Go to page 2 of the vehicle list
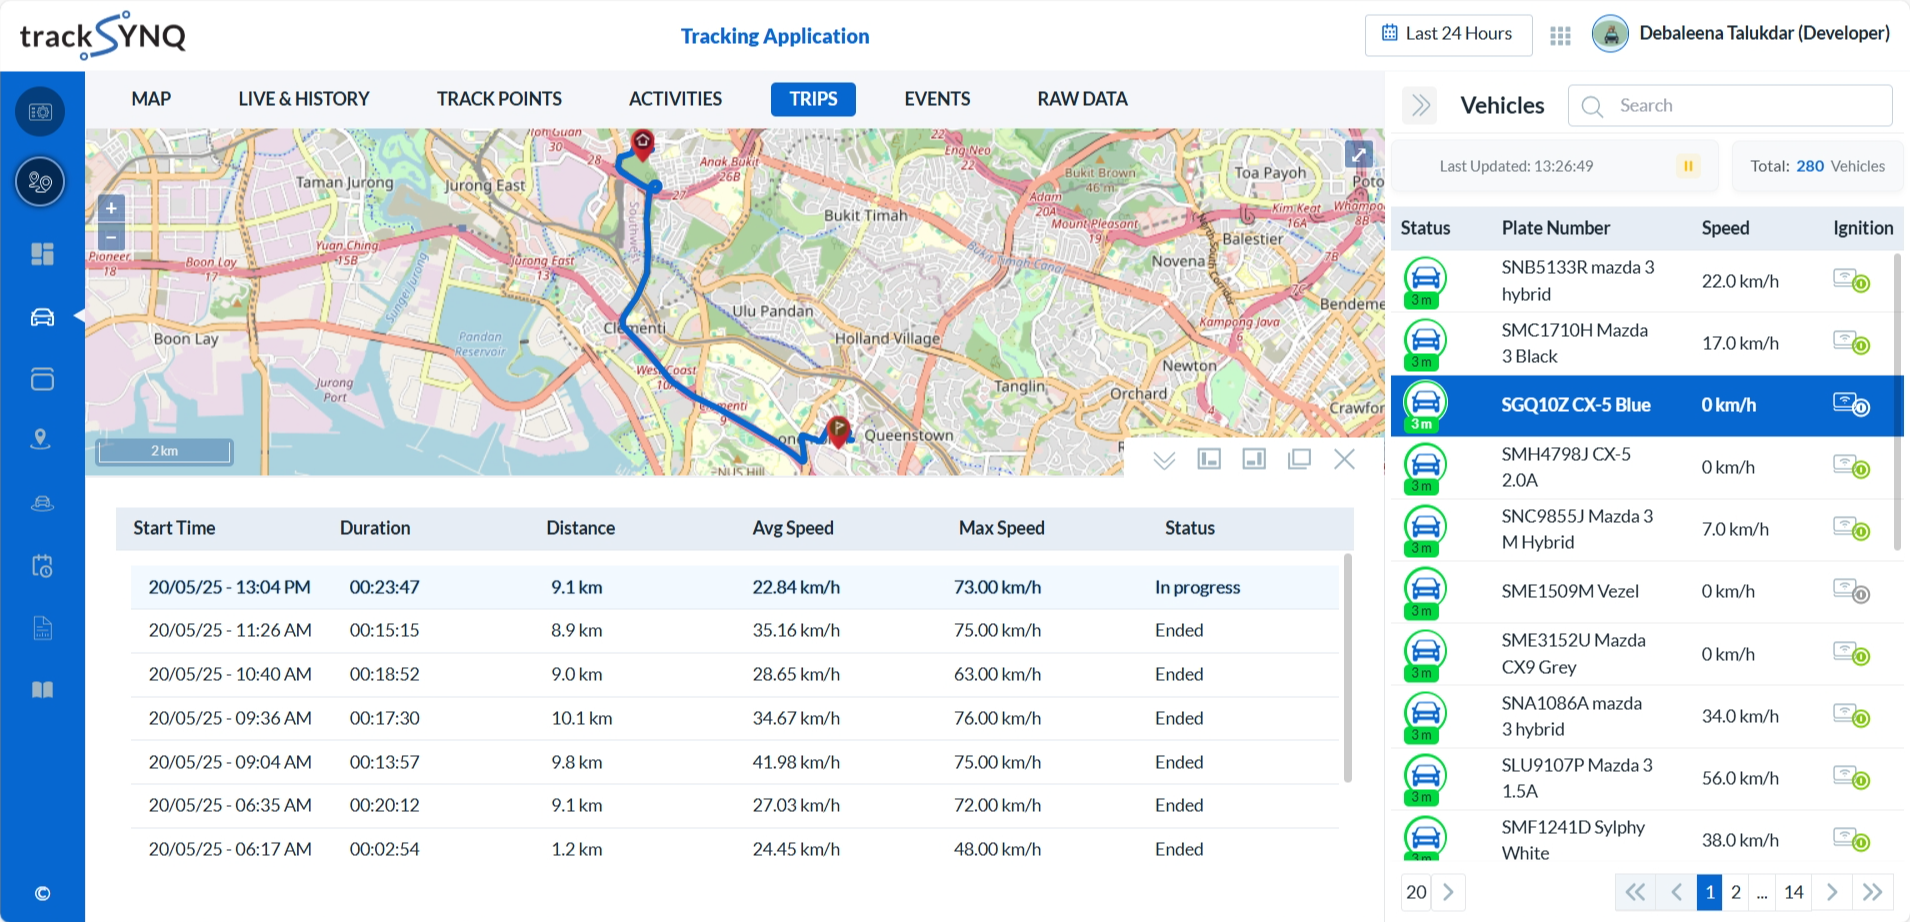Viewport: 1910px width, 922px height. click(1737, 891)
